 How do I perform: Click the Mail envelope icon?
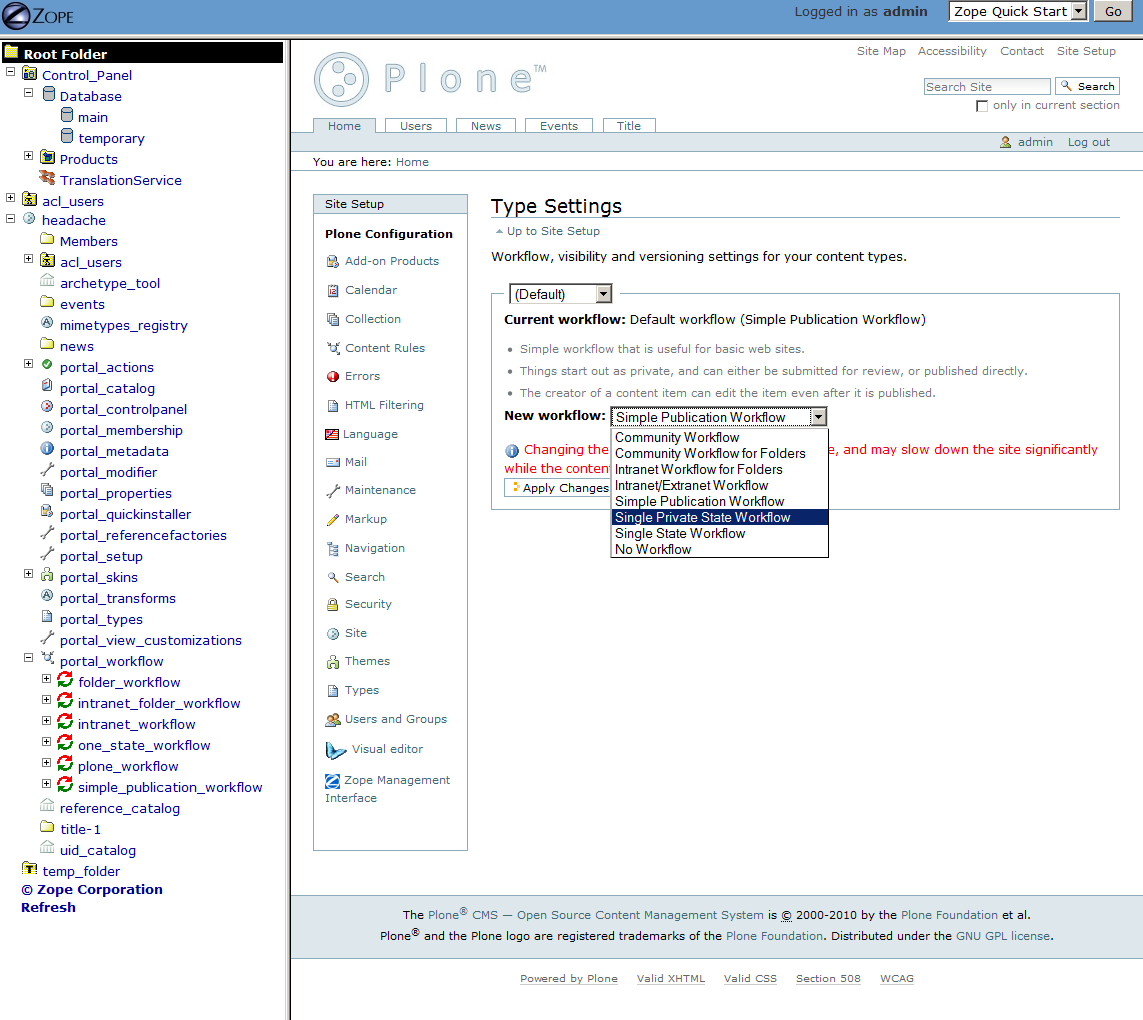(x=332, y=462)
